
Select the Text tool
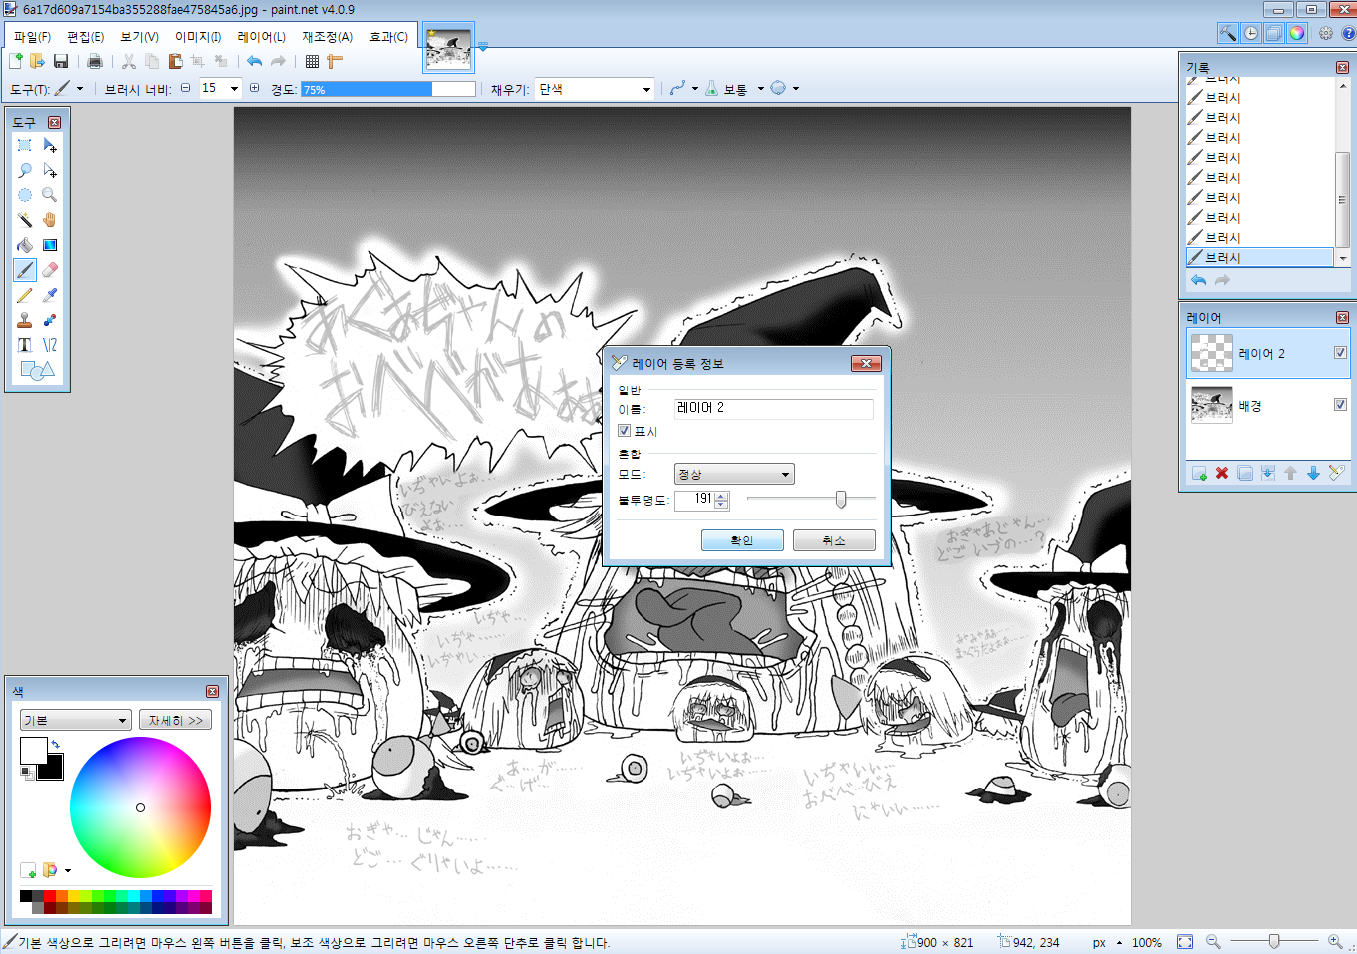(x=25, y=345)
